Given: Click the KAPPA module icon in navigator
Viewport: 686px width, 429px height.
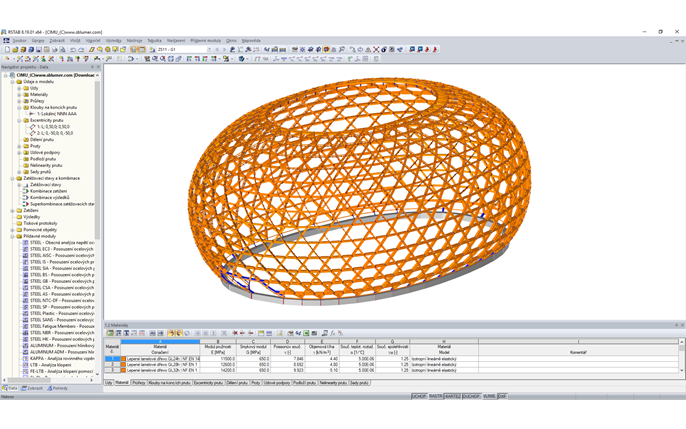Looking at the screenshot, I should point(25,358).
